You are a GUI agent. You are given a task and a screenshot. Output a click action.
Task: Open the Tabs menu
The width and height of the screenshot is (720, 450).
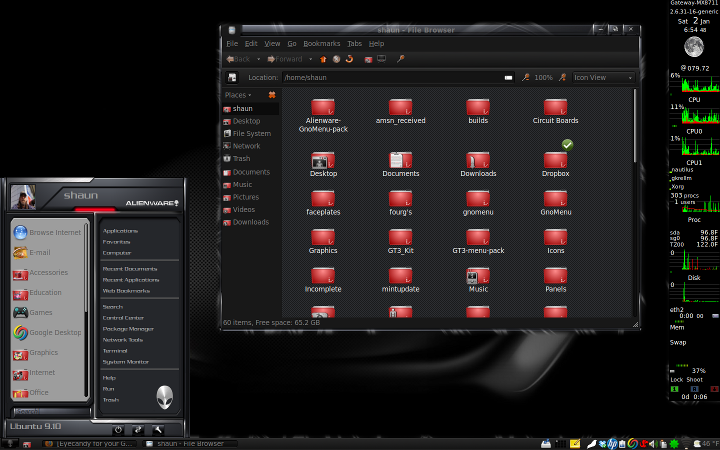[x=354, y=44]
